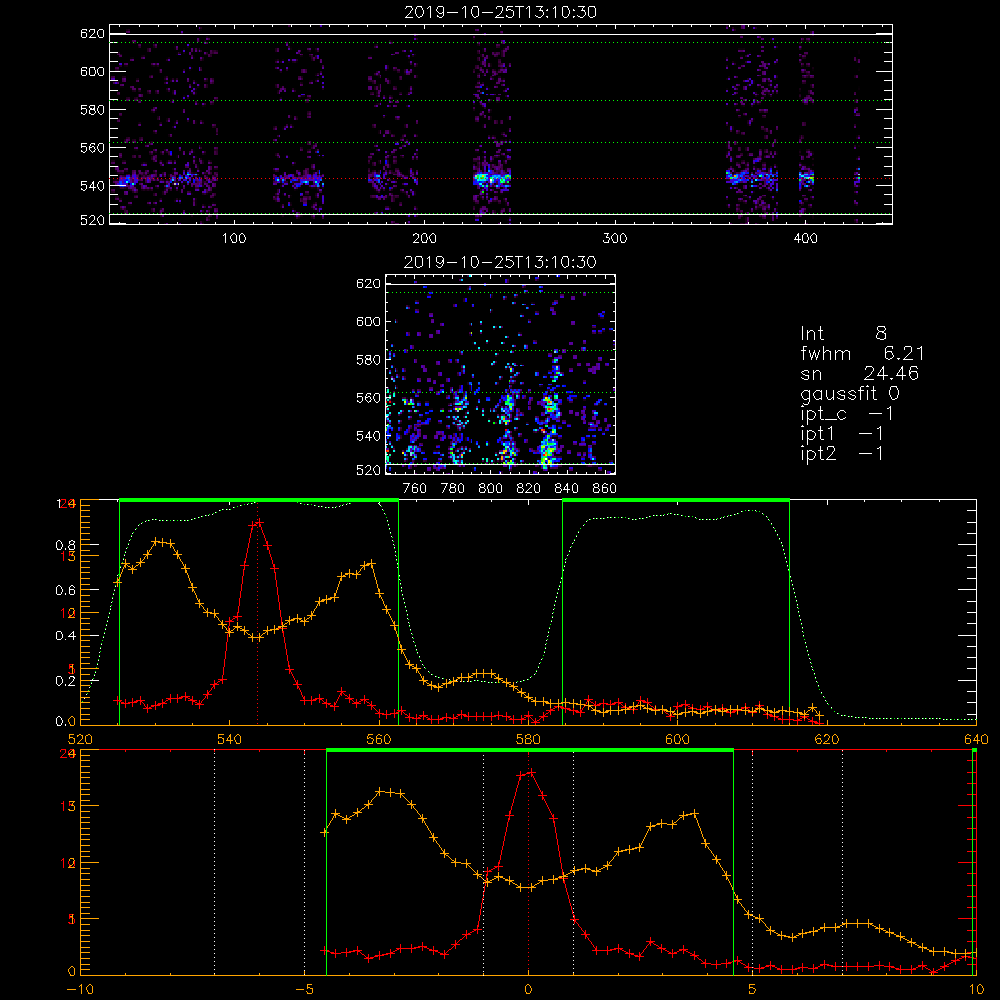The height and width of the screenshot is (1000, 1000).
Task: Click y-axis label 0.4 on the profile plot
Action: [66, 636]
